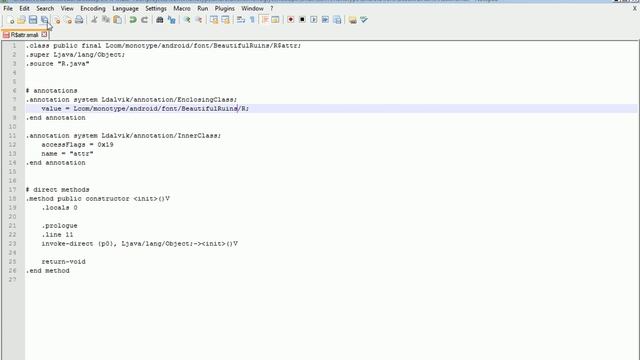Open the Plugins menu
The height and width of the screenshot is (360, 640).
point(224,8)
